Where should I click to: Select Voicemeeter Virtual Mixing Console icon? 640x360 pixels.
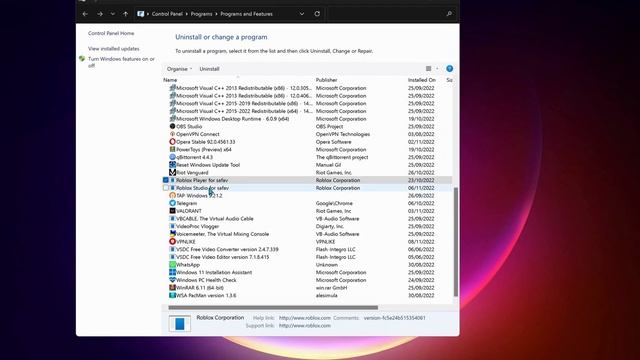[172, 234]
